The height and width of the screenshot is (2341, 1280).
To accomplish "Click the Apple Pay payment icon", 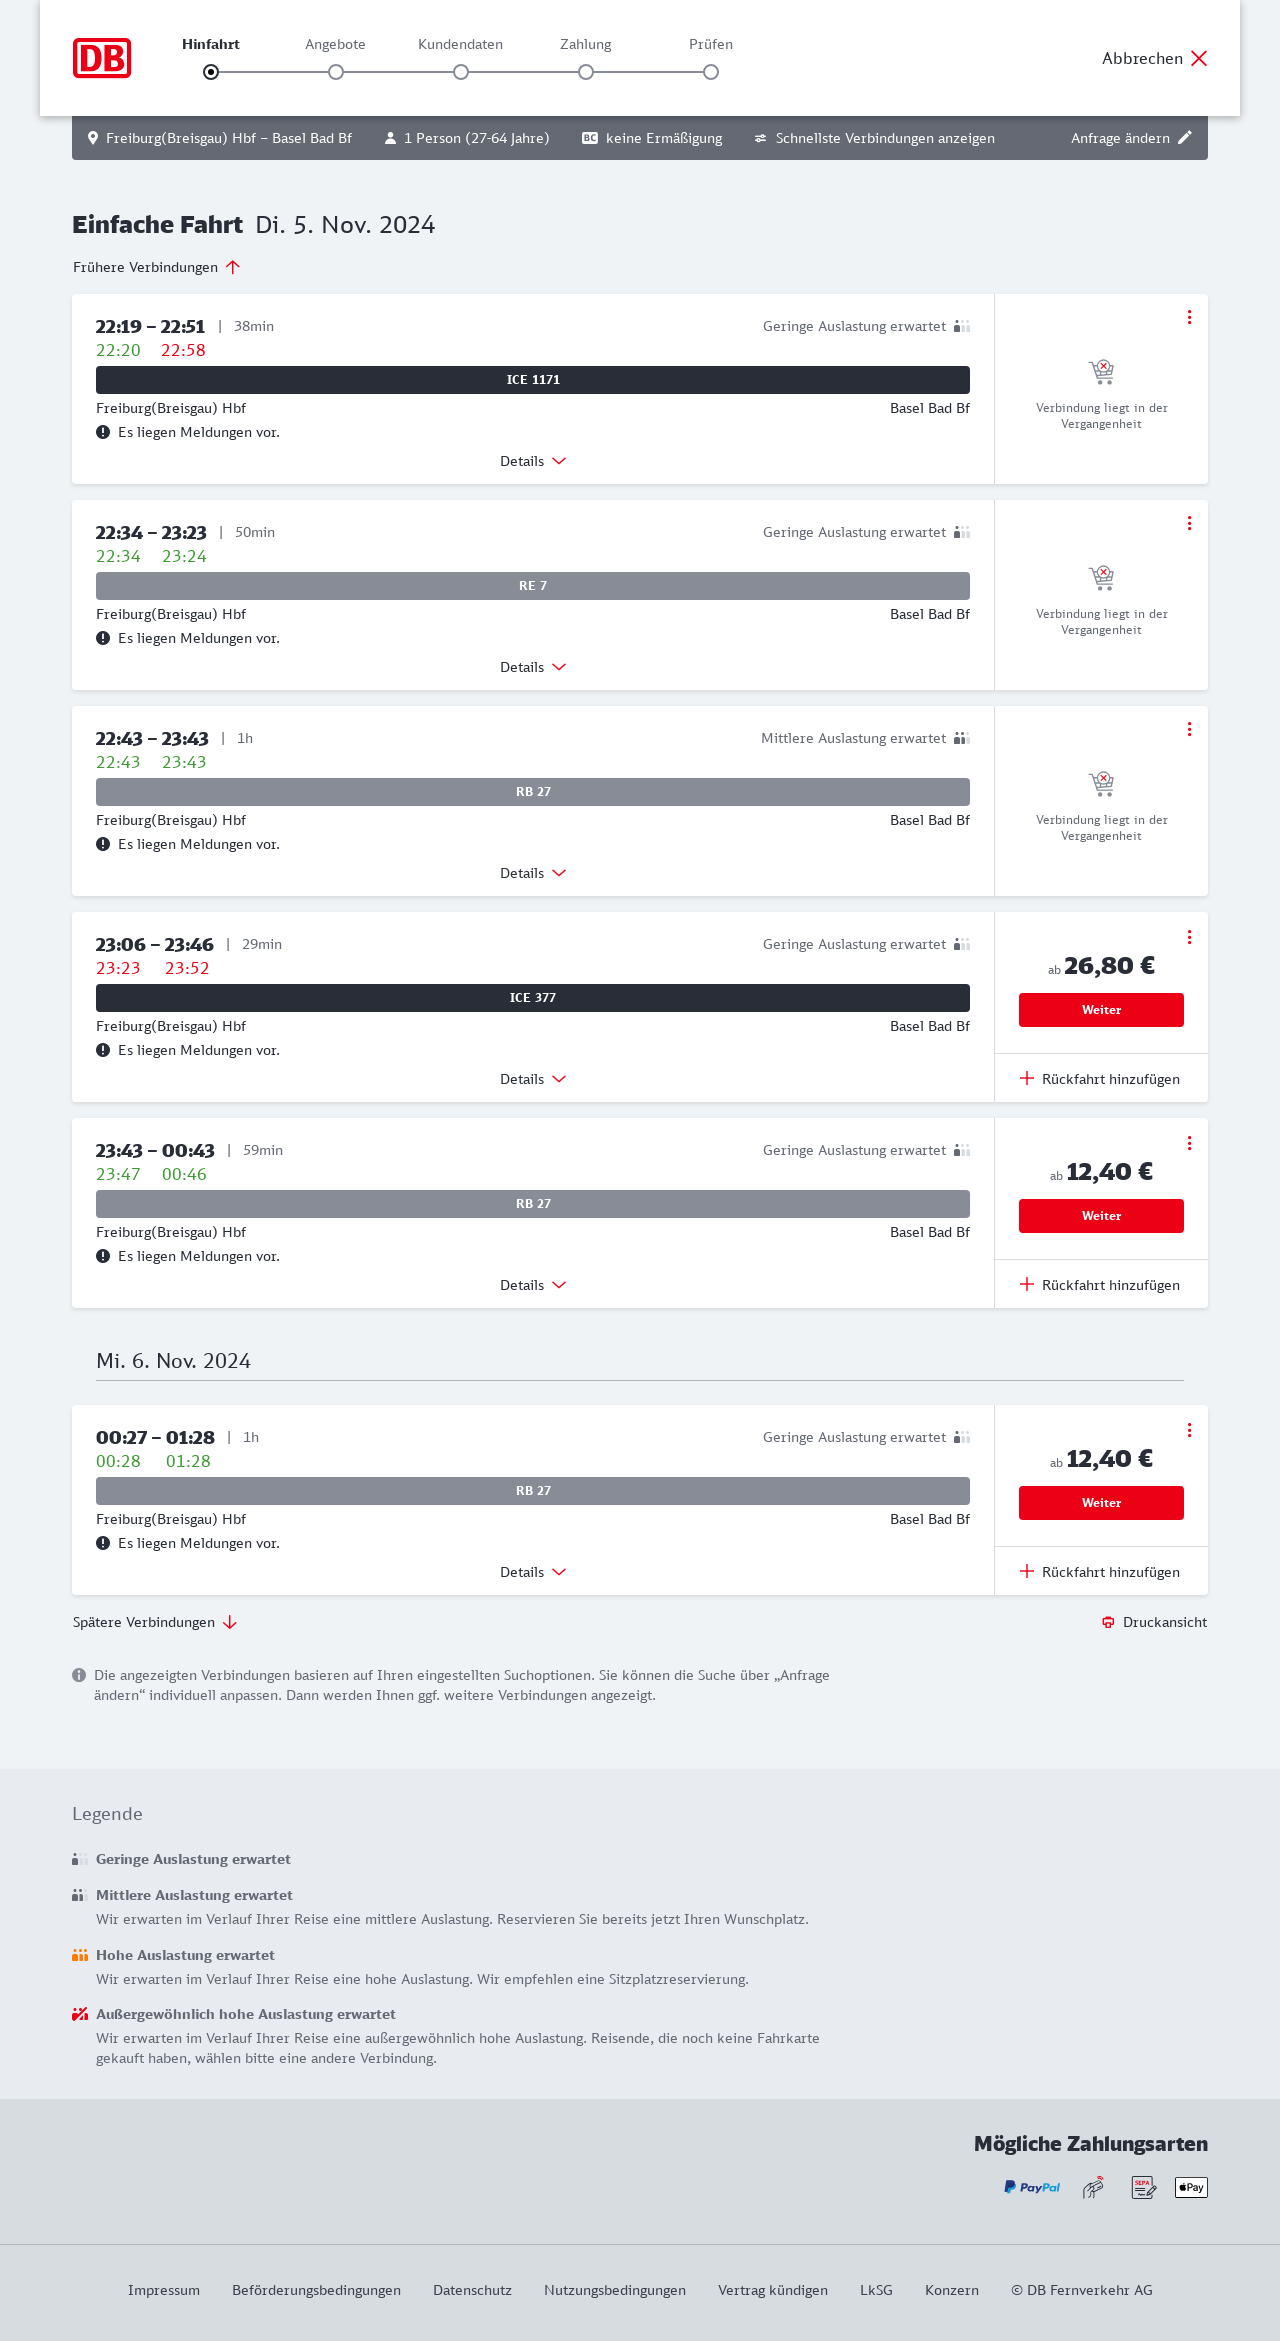I will [x=1191, y=2187].
